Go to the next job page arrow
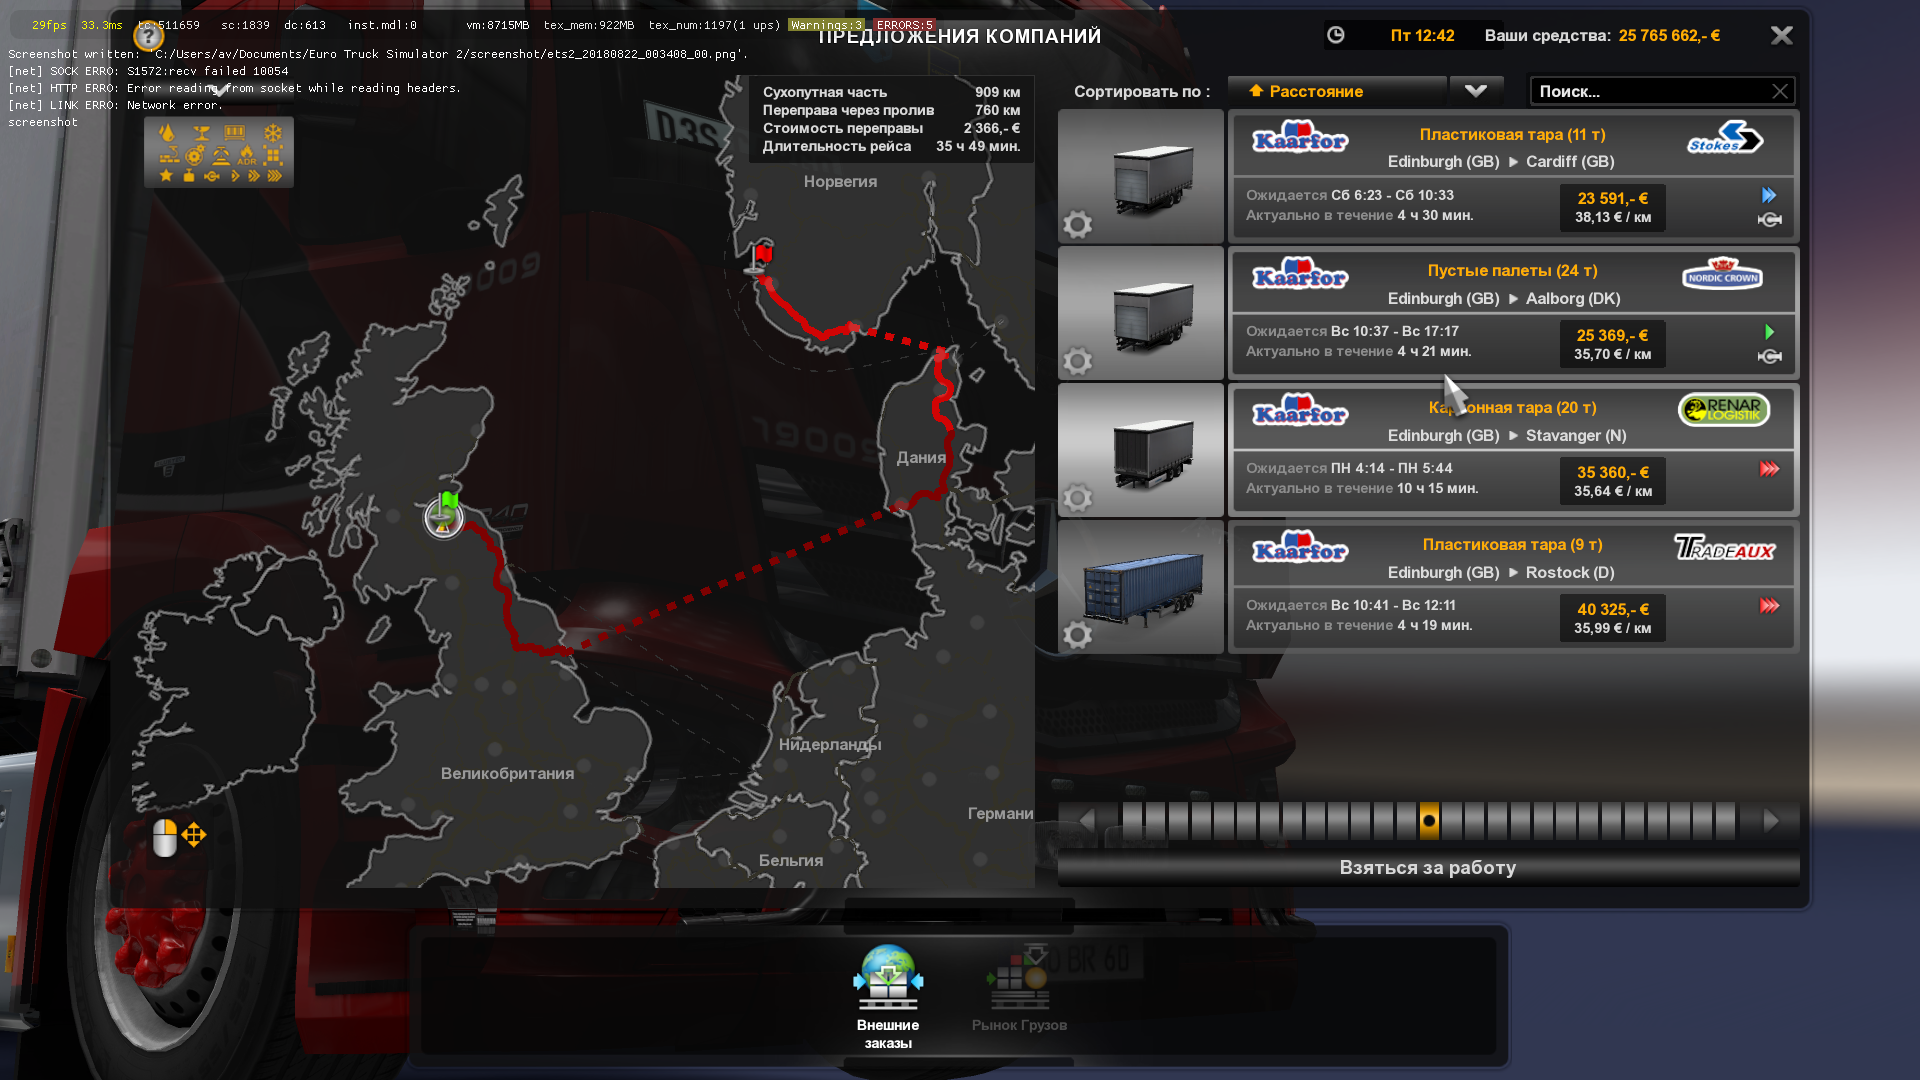Viewport: 1920px width, 1080px height. pyautogui.click(x=1770, y=821)
